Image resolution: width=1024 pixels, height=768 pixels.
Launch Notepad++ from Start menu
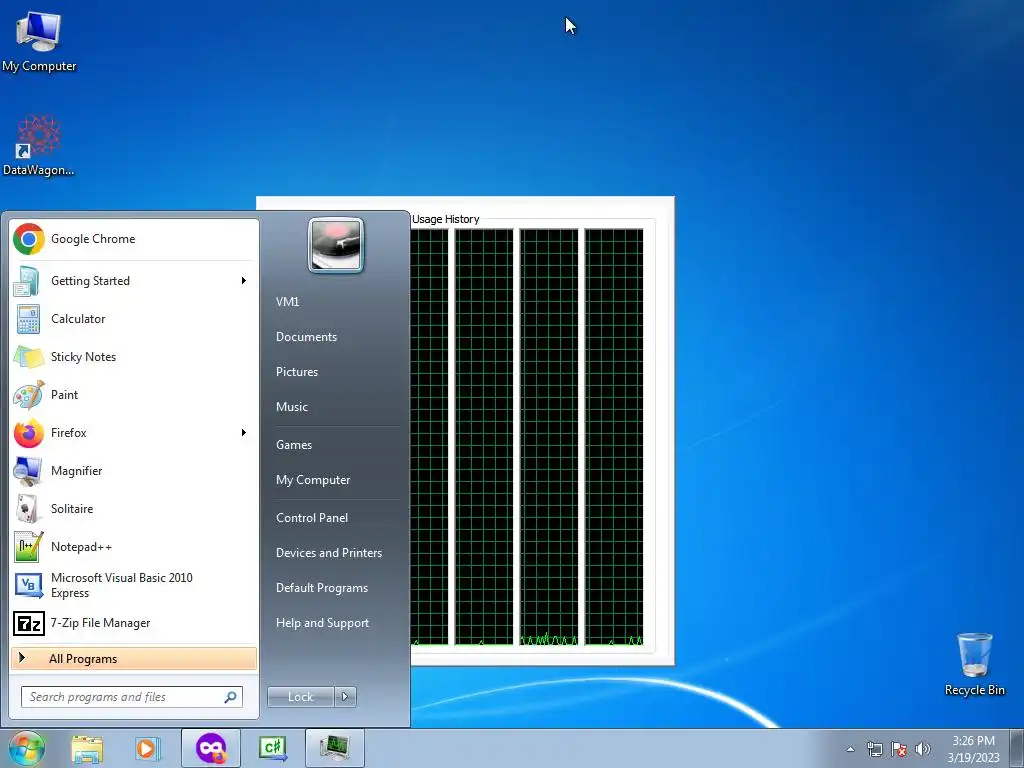pos(134,547)
